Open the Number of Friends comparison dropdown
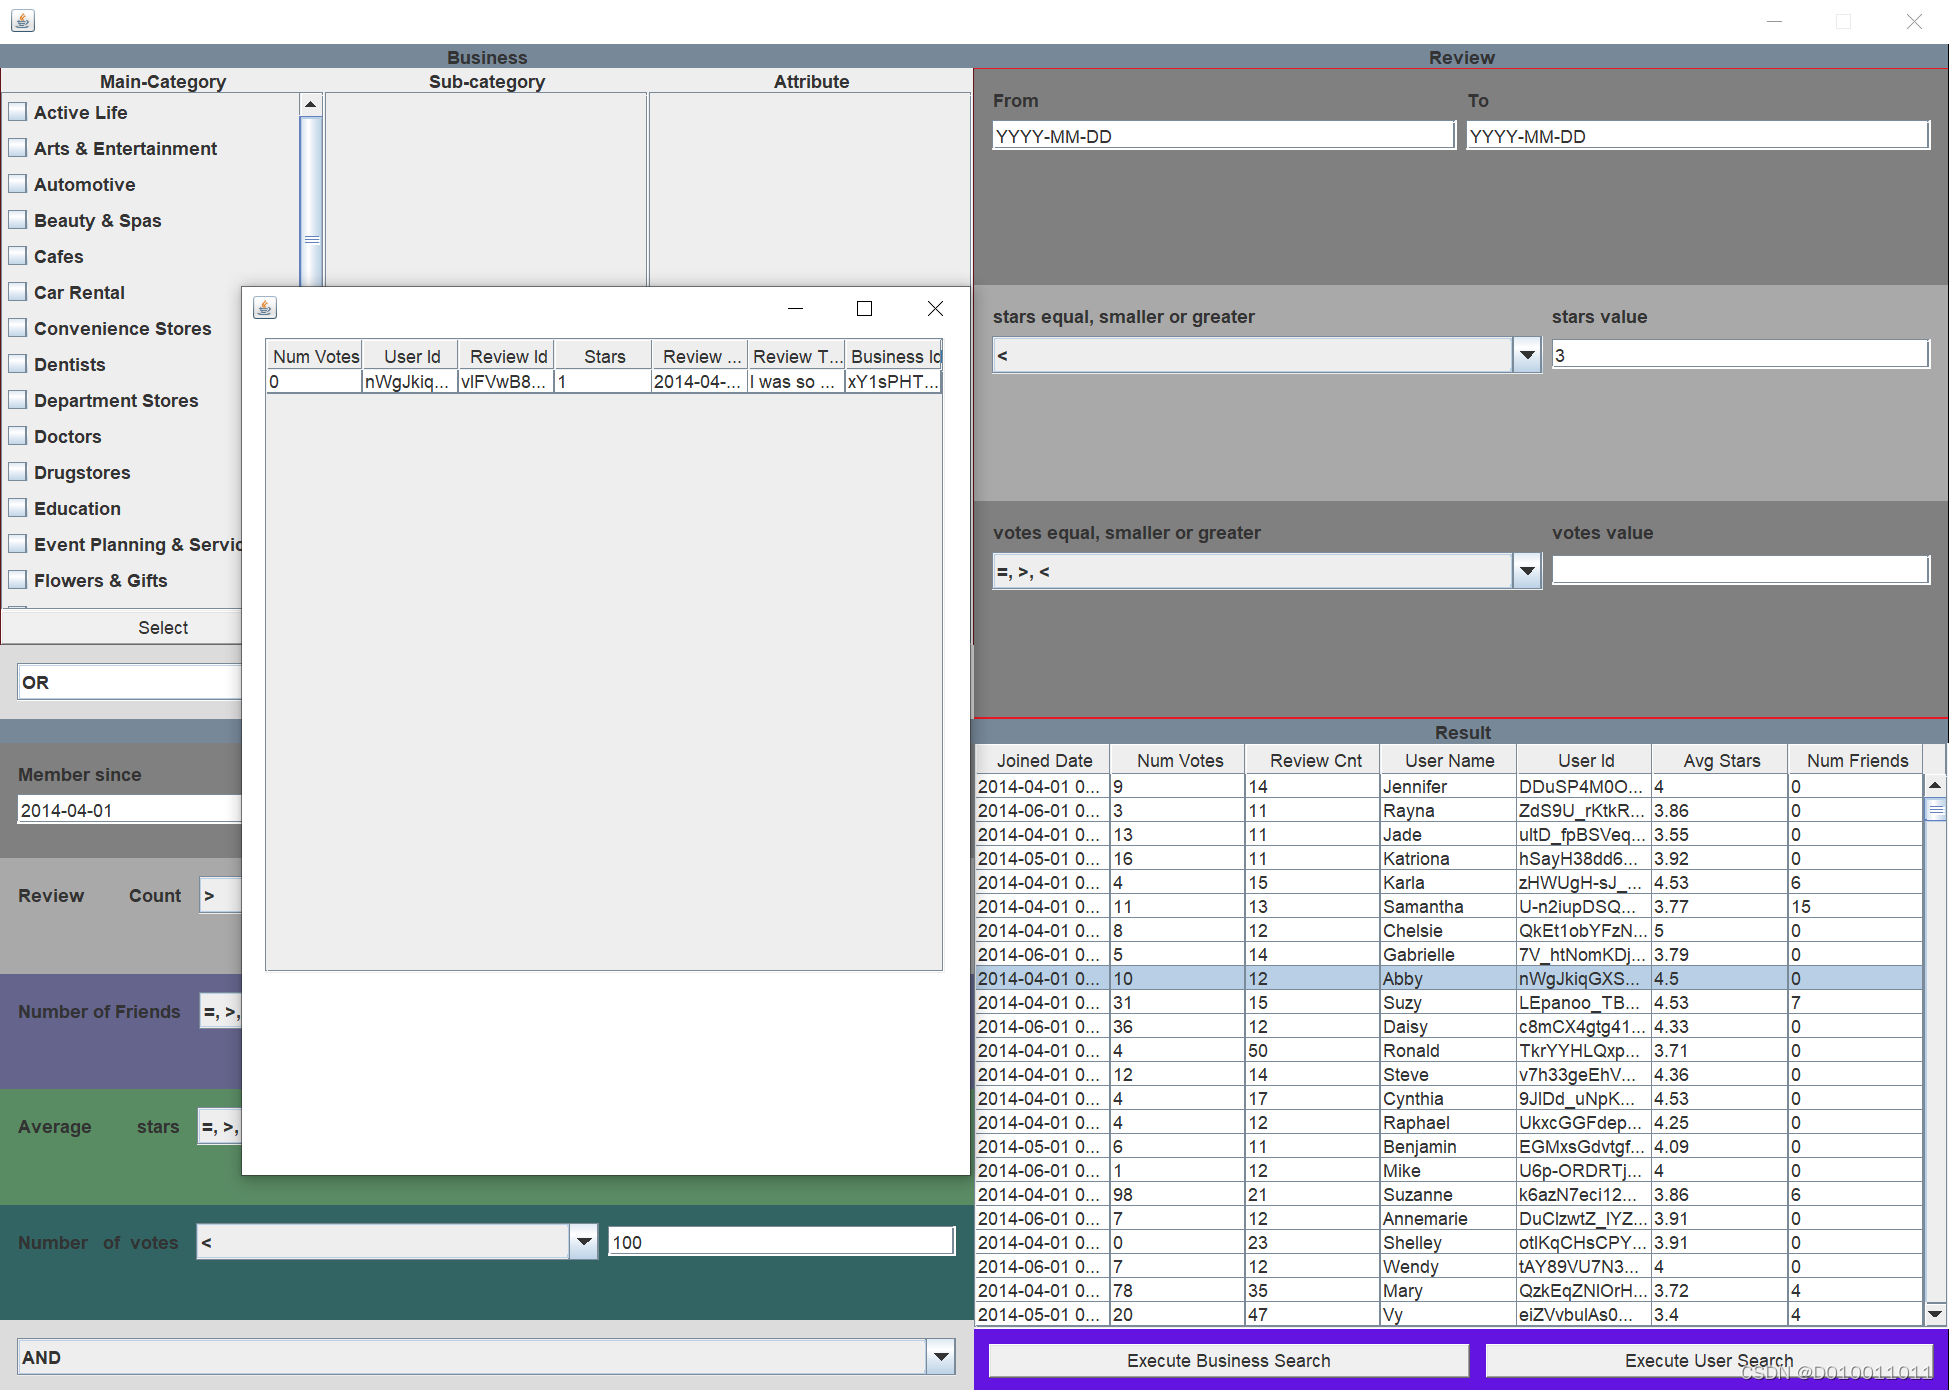The height and width of the screenshot is (1390, 1949). click(x=220, y=1011)
